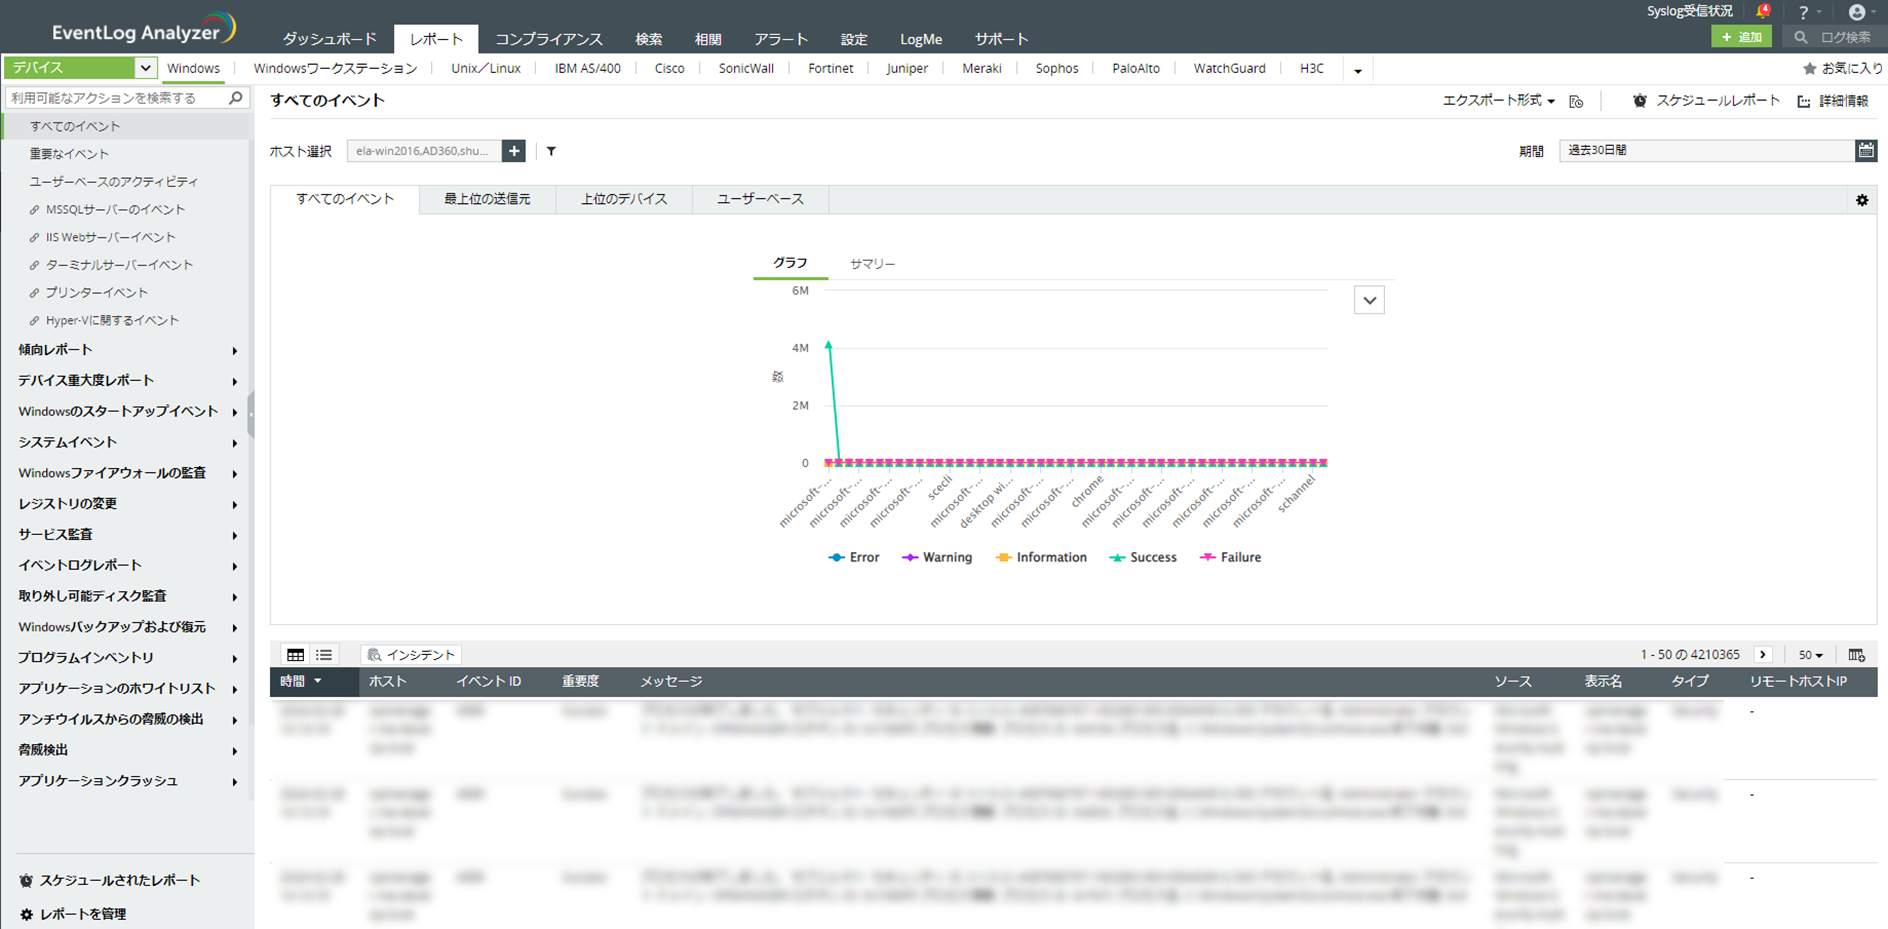Open the デバイス dropdown selector
The width and height of the screenshot is (1888, 929).
80,68
